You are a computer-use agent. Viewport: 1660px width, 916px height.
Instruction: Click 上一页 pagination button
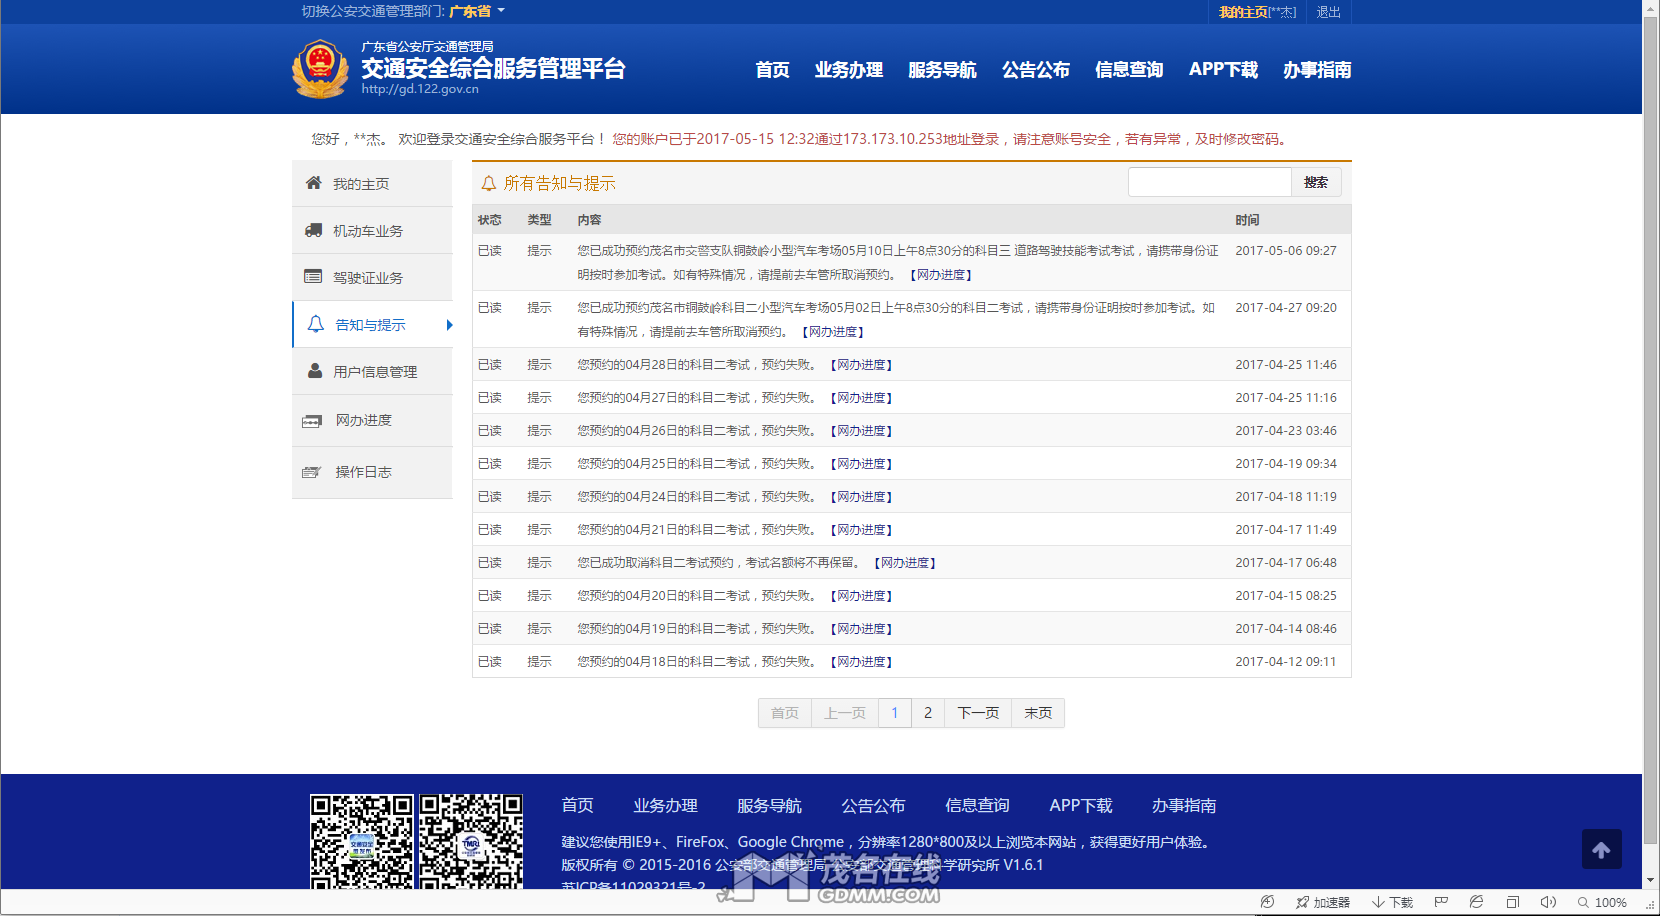pyautogui.click(x=845, y=713)
